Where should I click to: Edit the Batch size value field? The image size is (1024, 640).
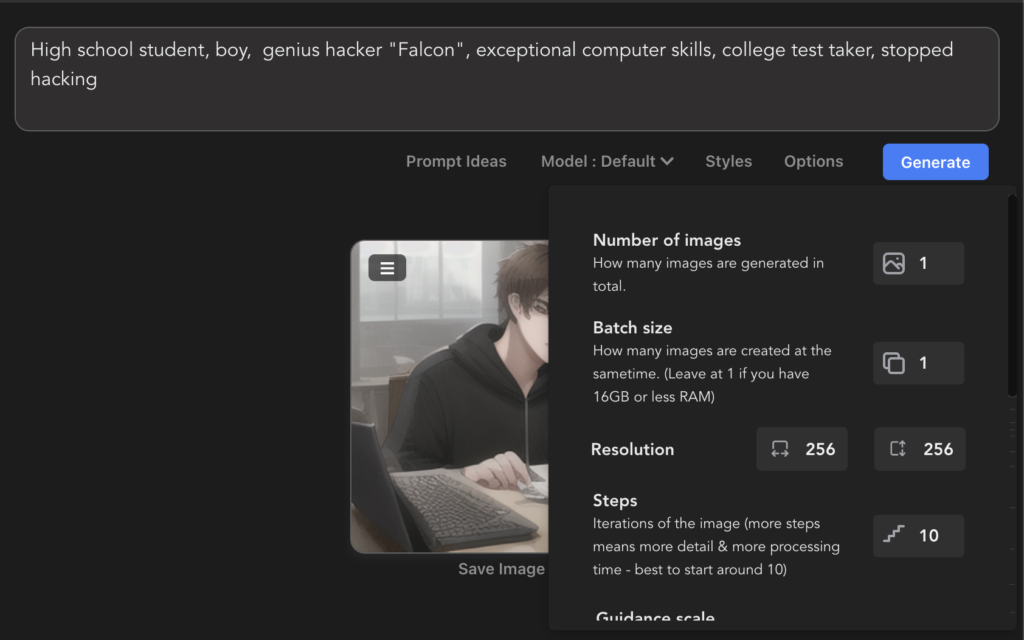[x=936, y=363]
